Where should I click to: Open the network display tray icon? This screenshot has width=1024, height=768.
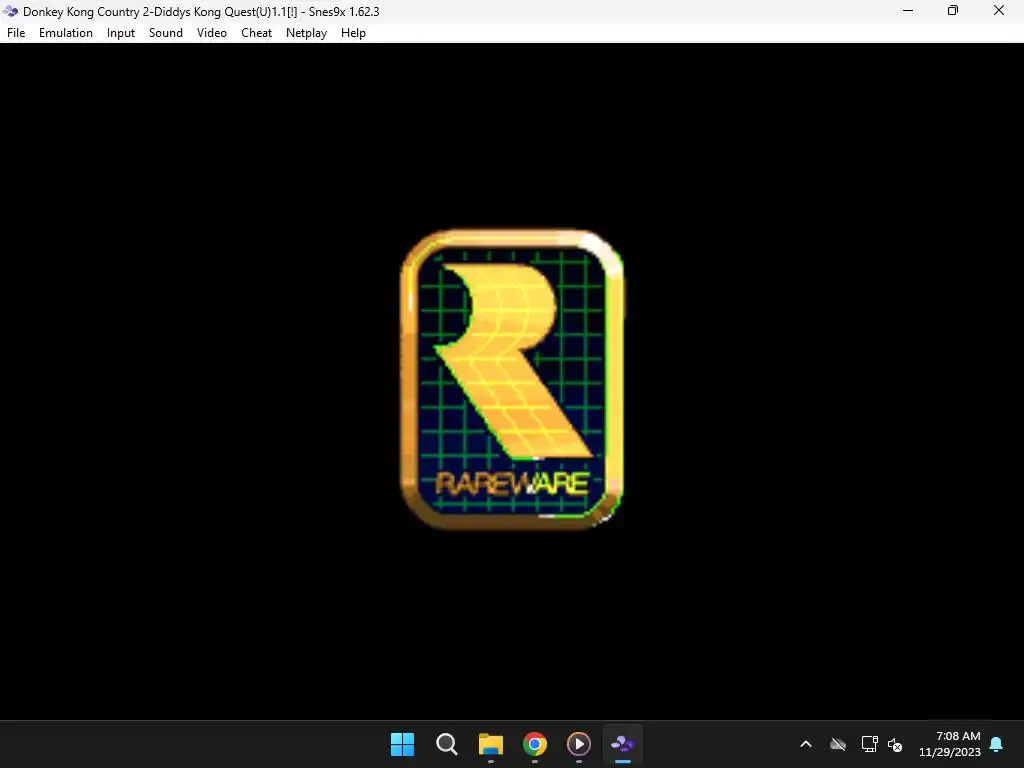tap(869, 744)
